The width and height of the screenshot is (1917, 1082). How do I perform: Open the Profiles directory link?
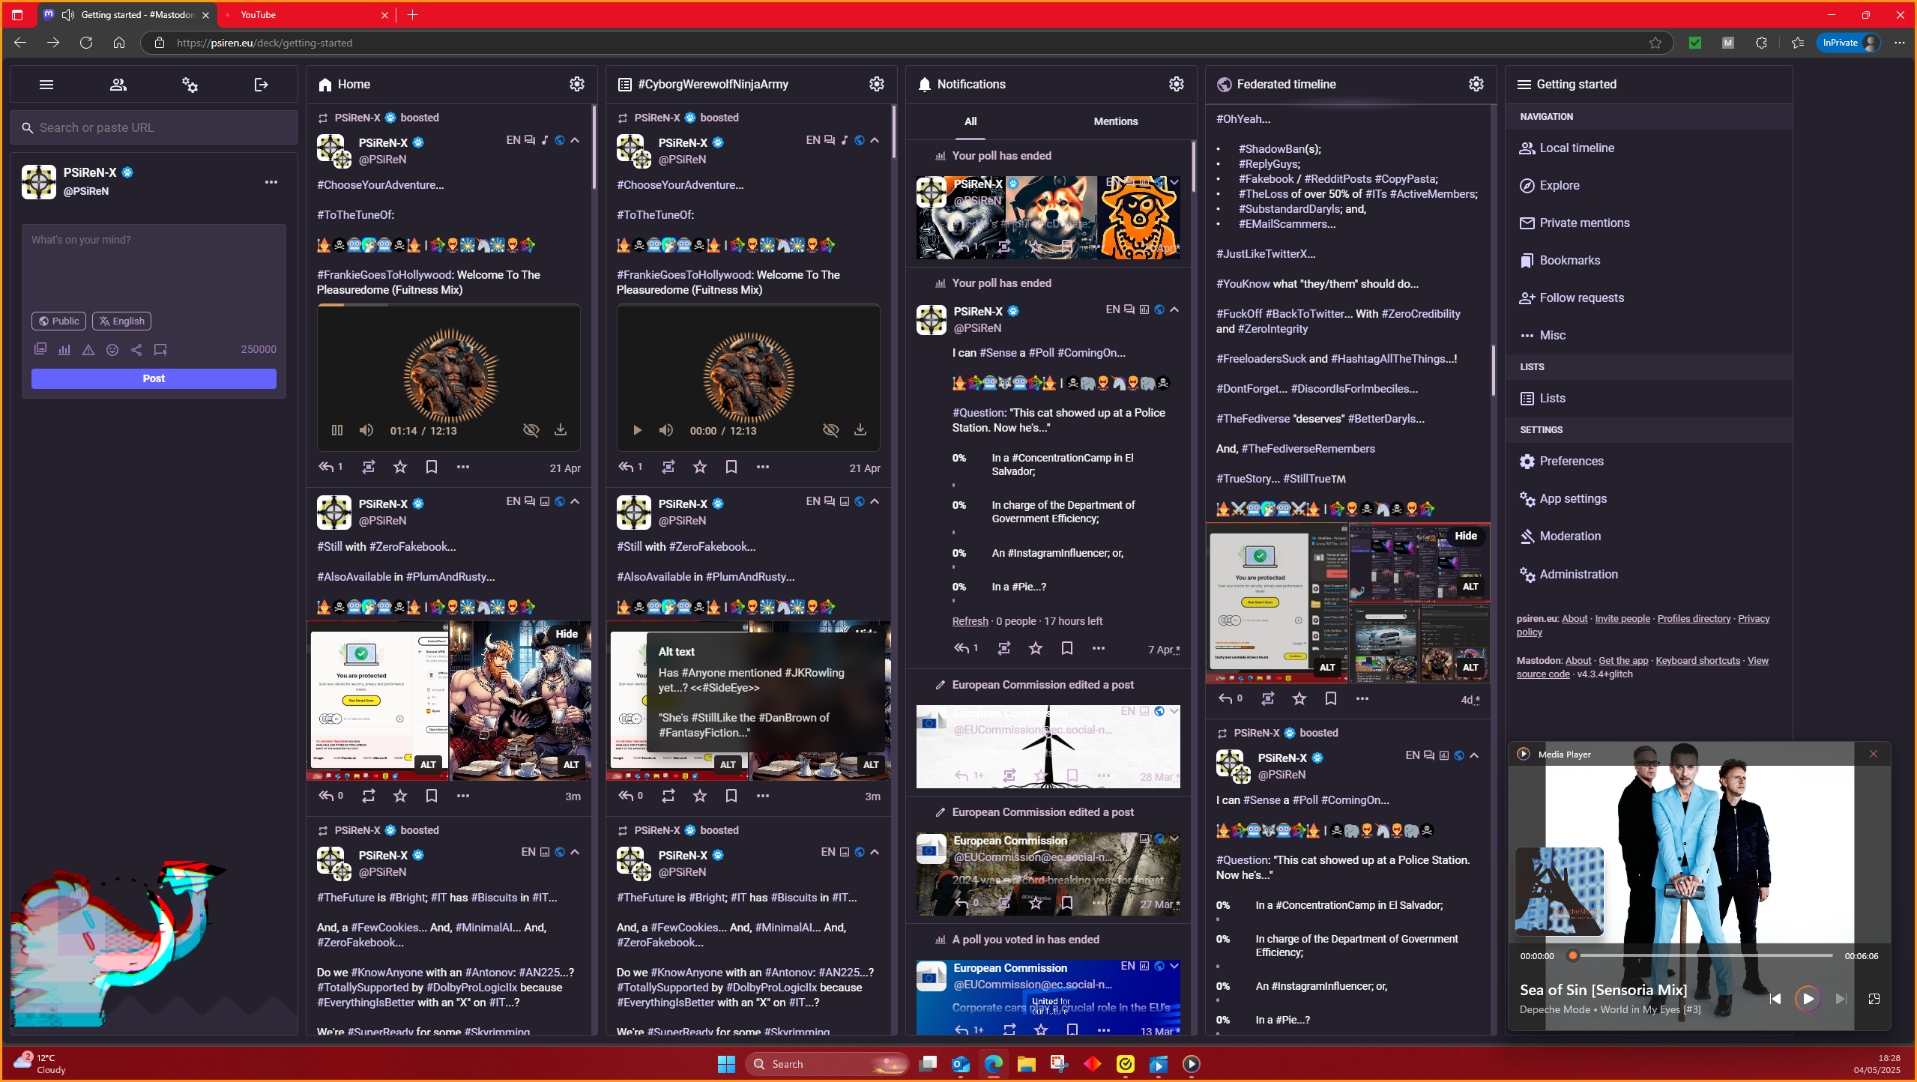click(1693, 619)
